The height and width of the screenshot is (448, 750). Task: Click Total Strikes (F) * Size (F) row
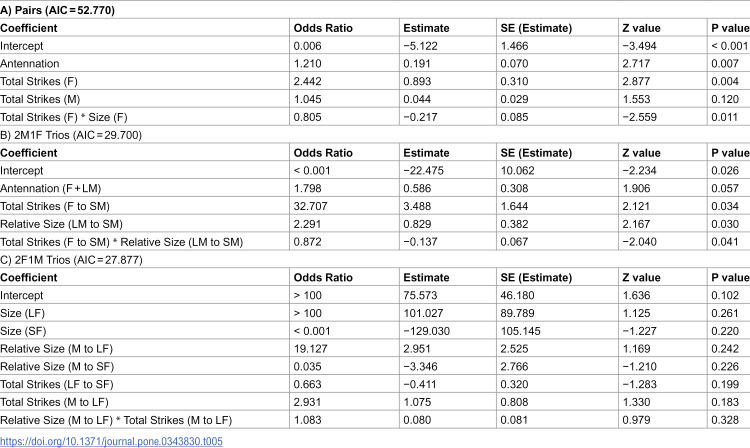[375, 117]
